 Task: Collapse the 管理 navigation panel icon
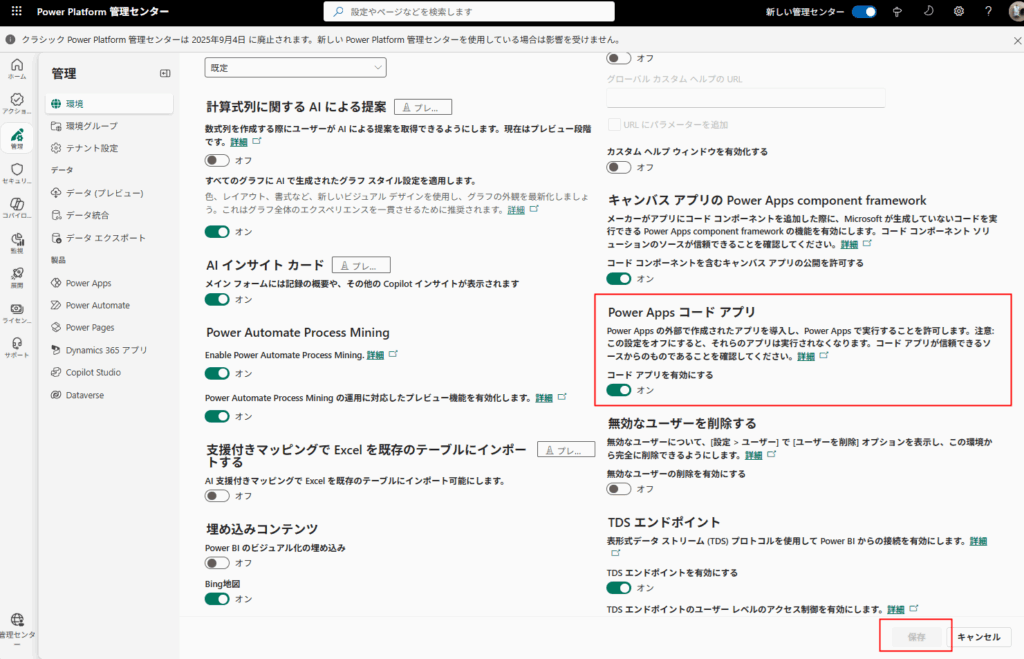pos(165,73)
